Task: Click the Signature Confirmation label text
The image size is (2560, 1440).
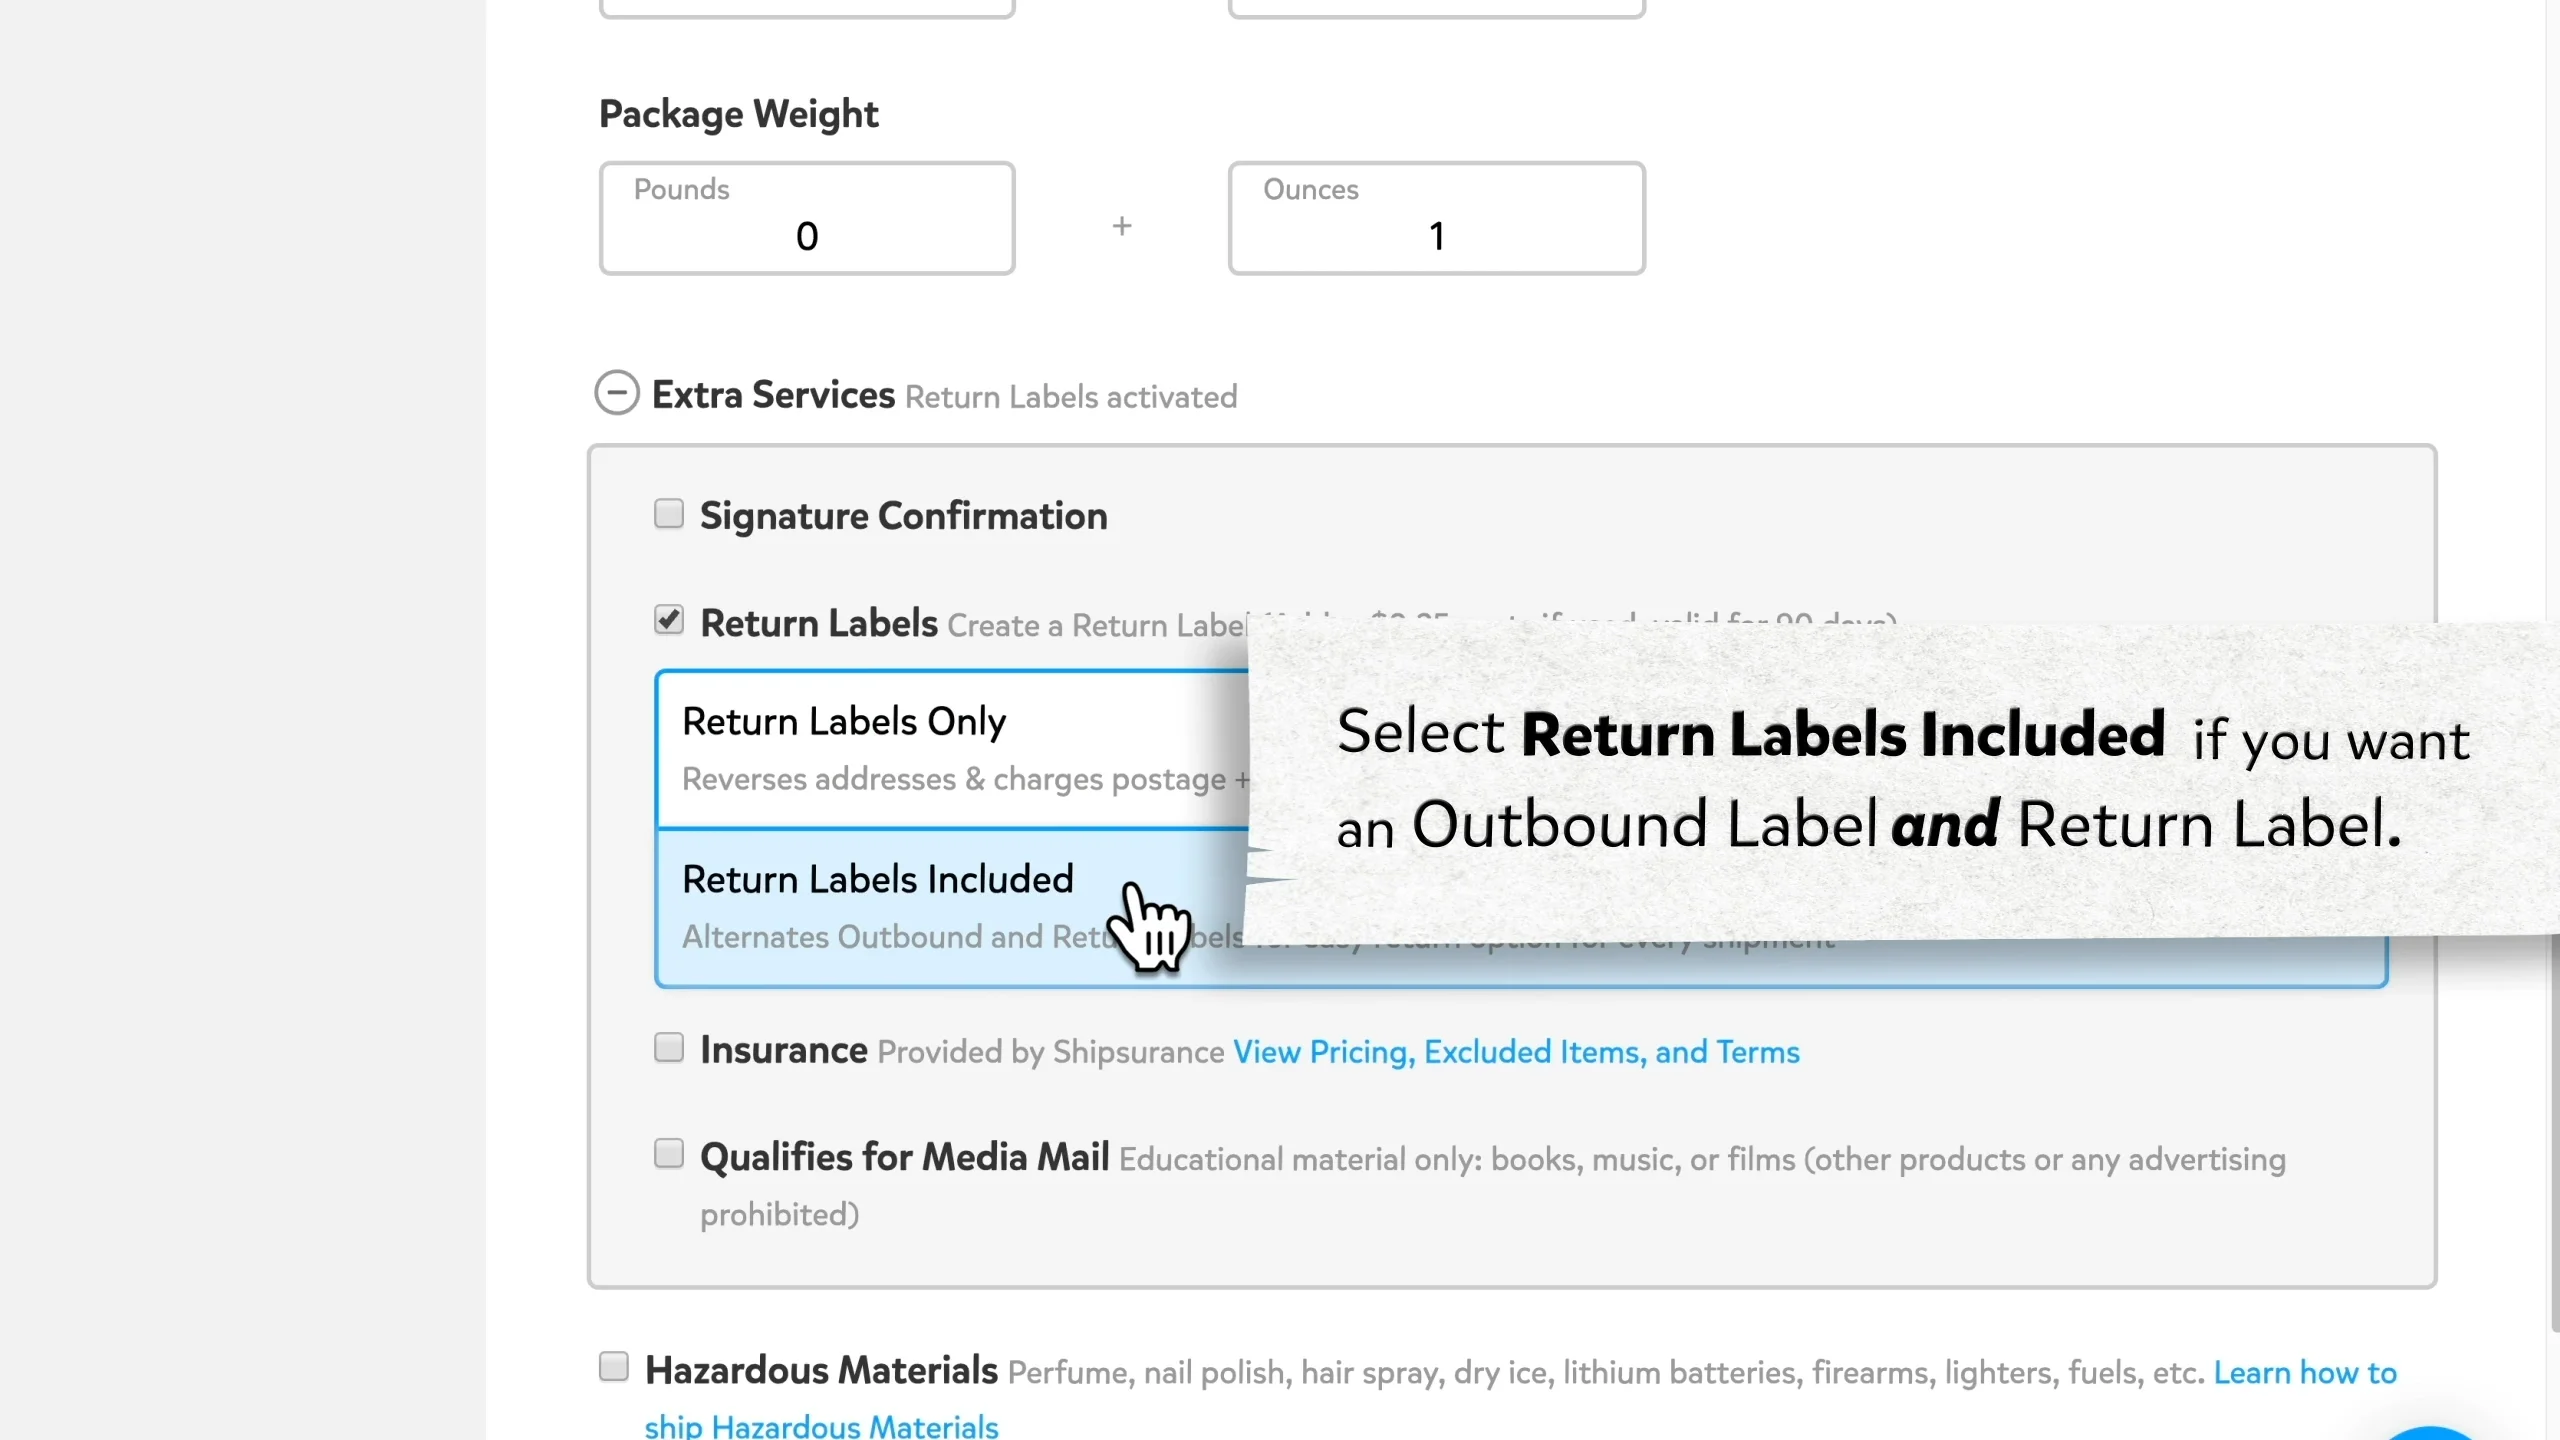Action: pyautogui.click(x=903, y=516)
